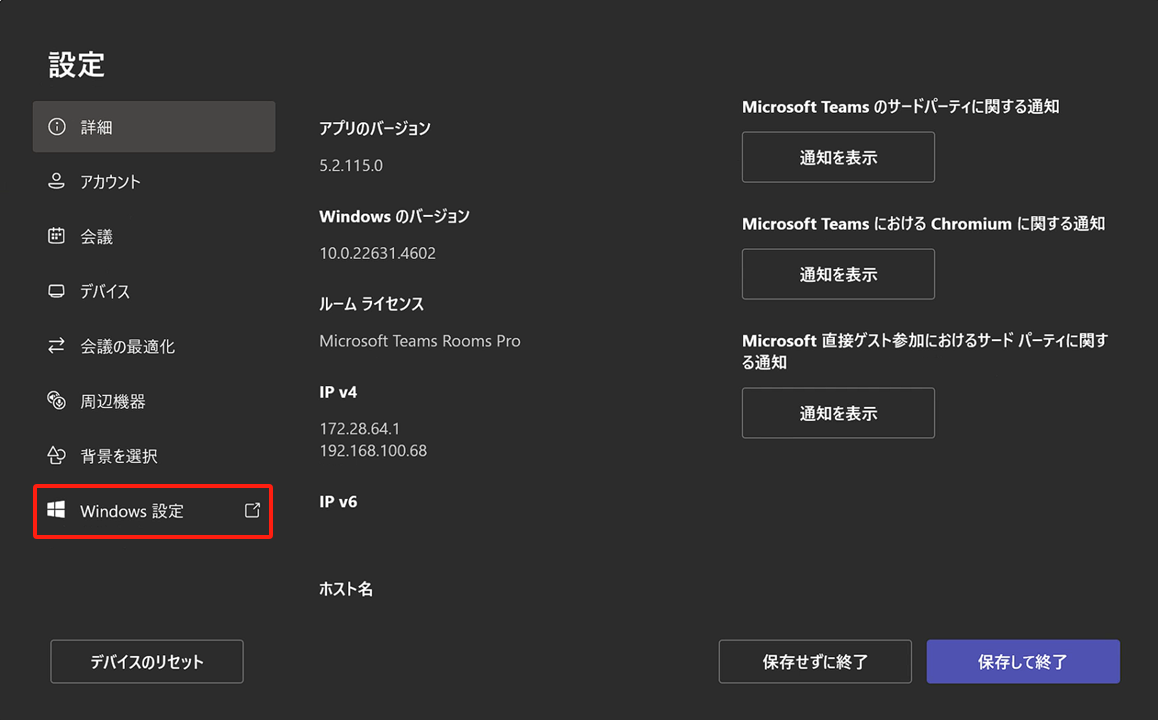
Task: Click IP address 192.168.100.68
Action: pos(373,450)
